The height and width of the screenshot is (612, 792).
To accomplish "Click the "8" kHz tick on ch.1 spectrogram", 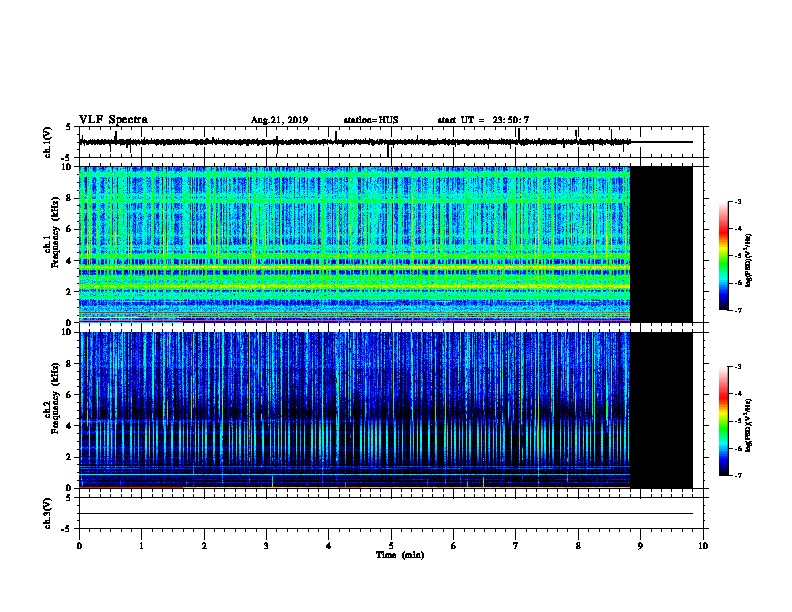I will [x=69, y=198].
